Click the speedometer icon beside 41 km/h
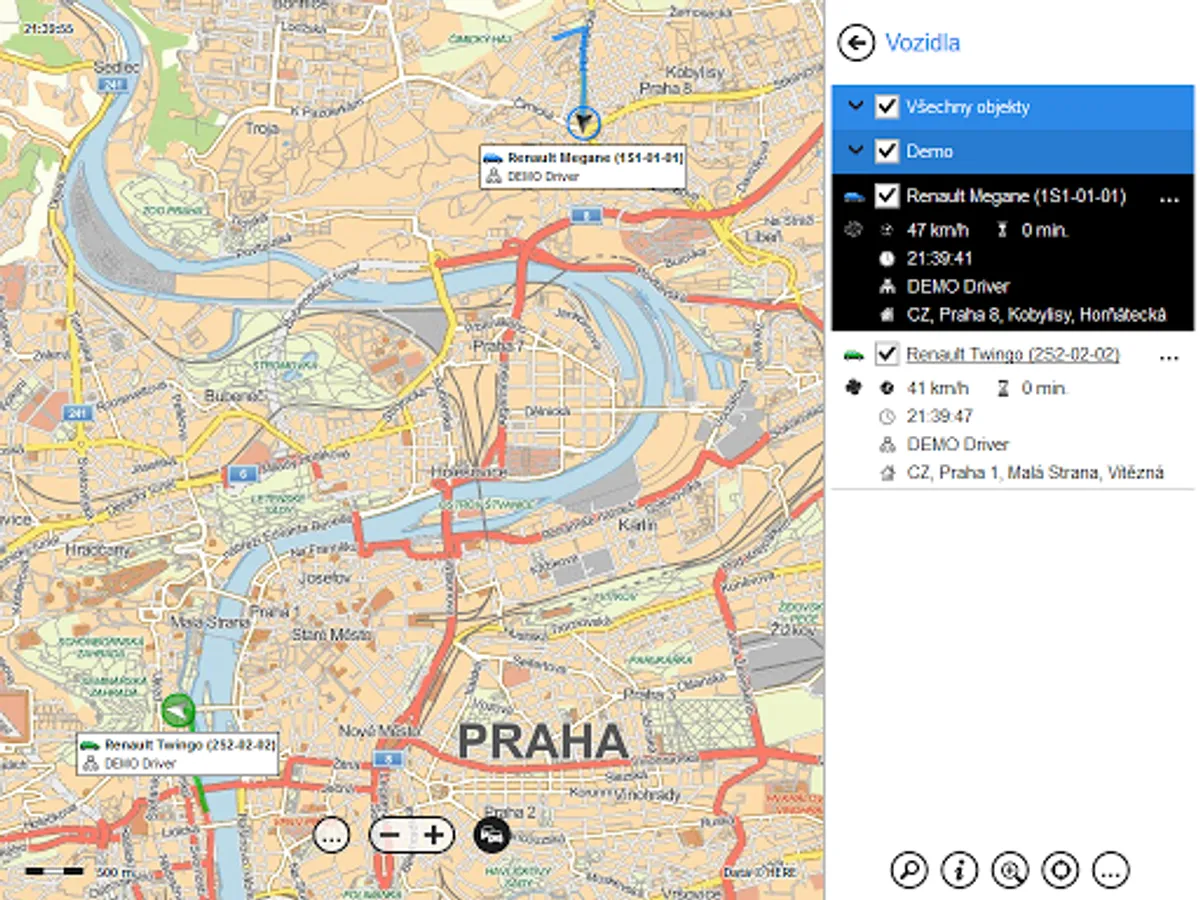1200x900 pixels. [886, 388]
